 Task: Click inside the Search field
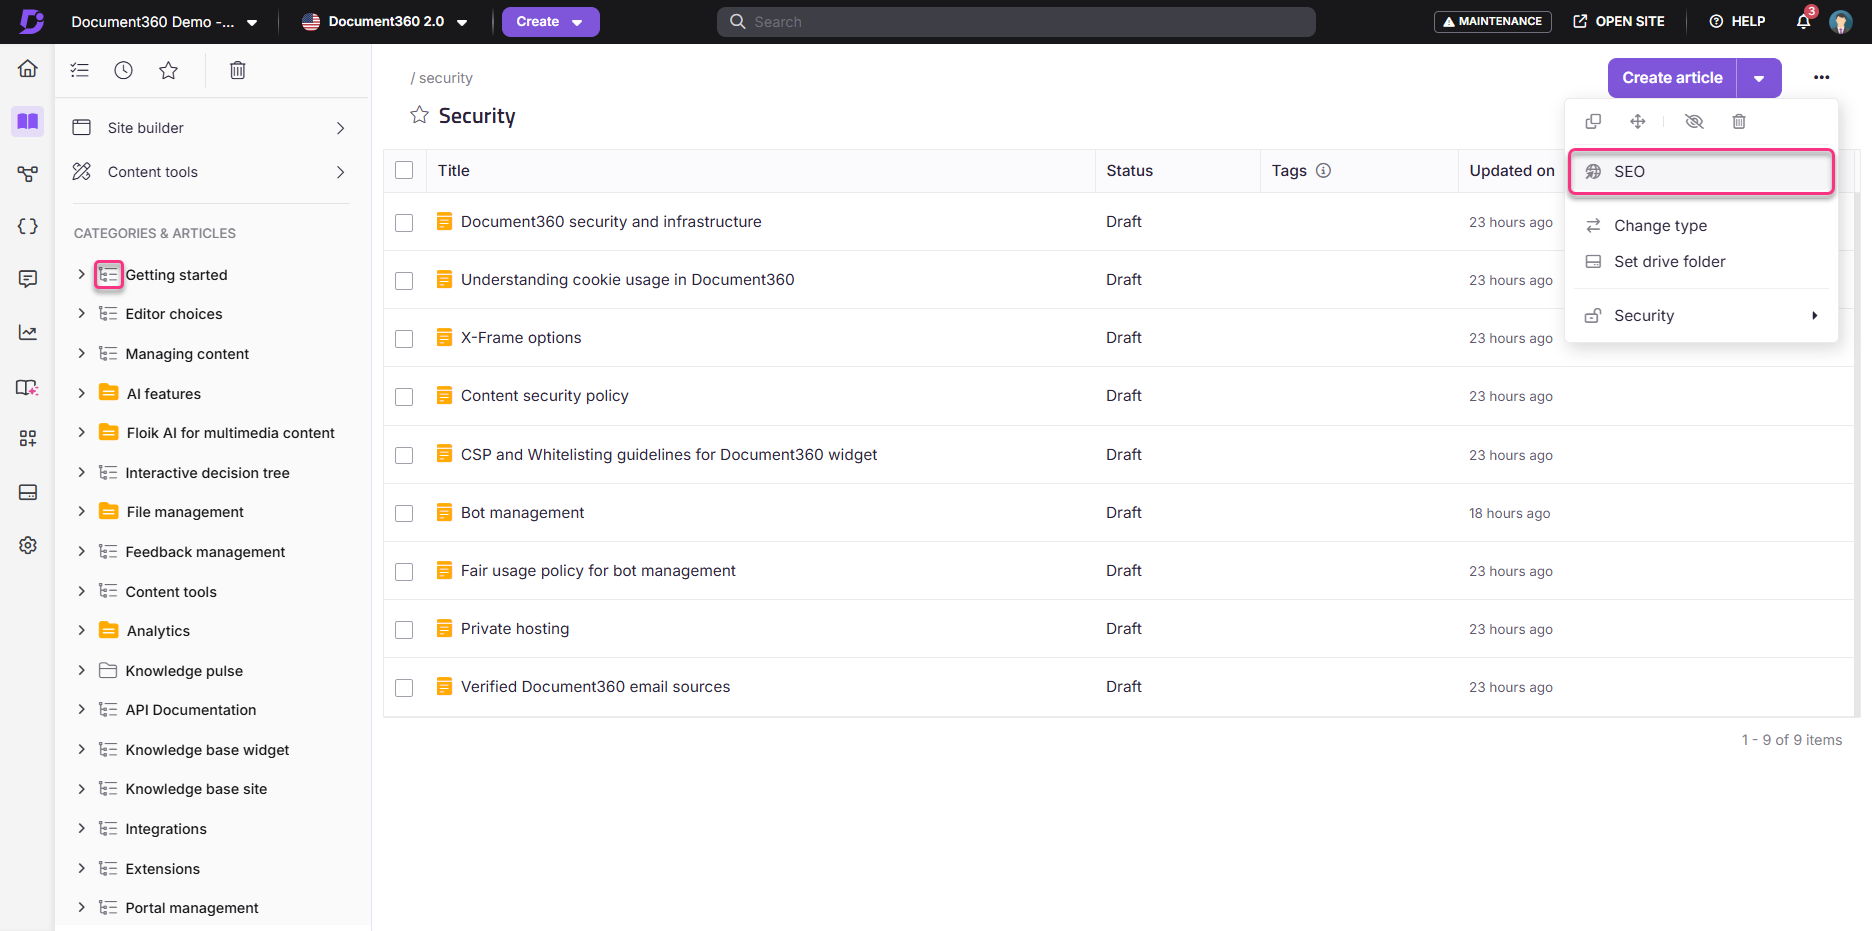(1015, 21)
